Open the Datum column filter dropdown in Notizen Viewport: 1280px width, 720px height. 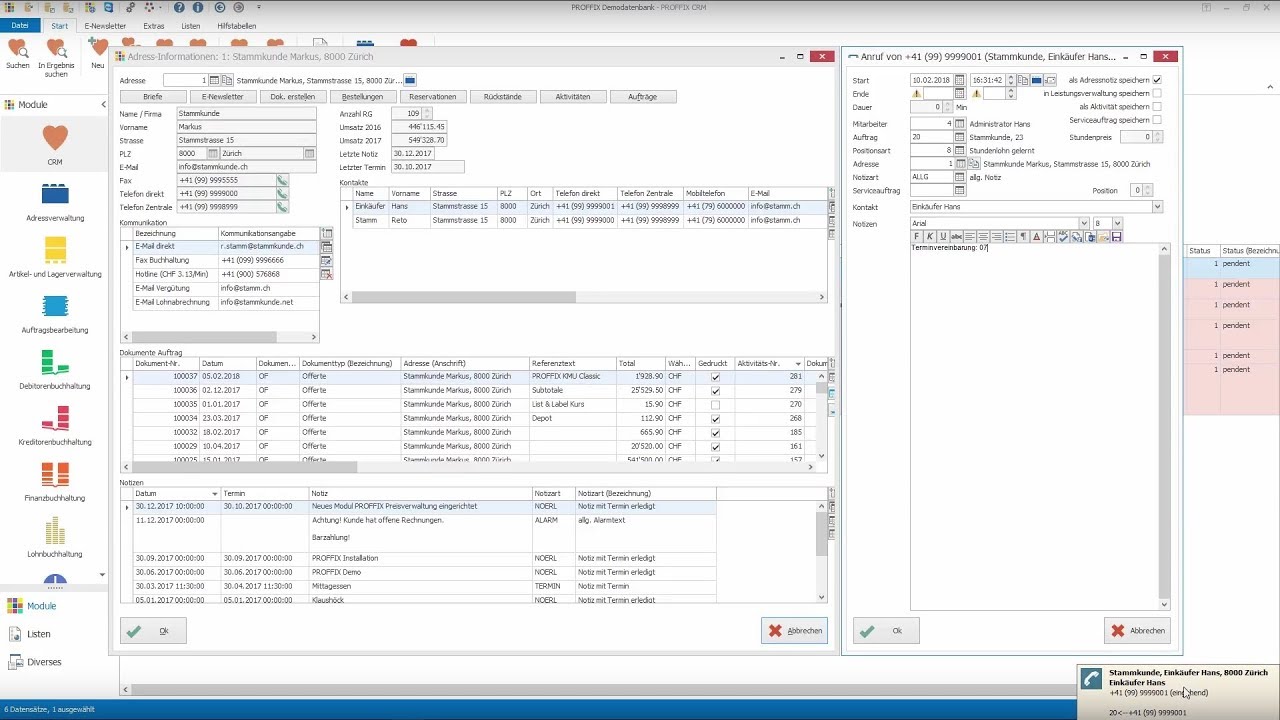pyautogui.click(x=214, y=494)
